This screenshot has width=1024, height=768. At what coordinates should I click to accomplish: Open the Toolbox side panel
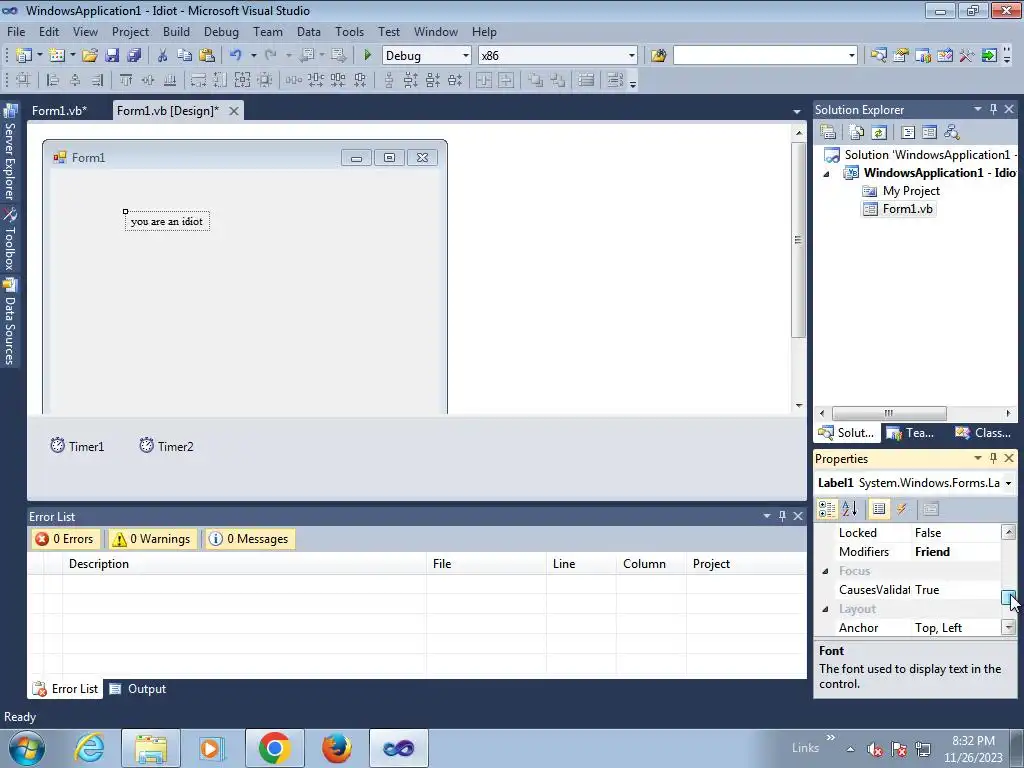(10, 239)
